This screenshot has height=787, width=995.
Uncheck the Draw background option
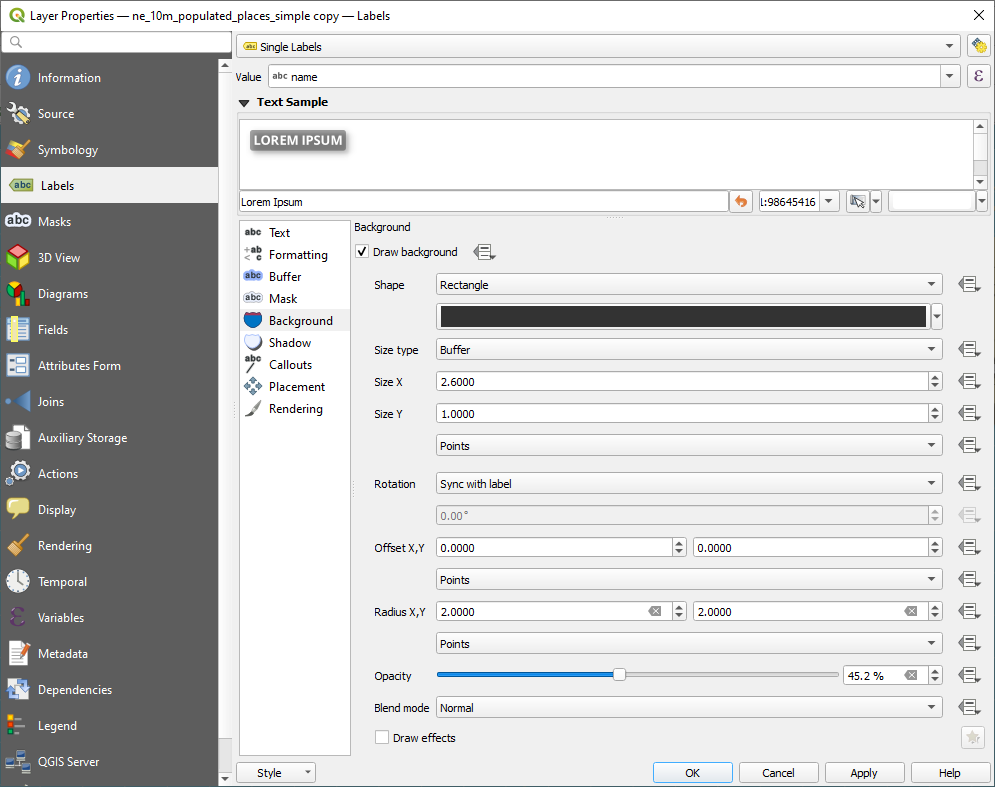pyautogui.click(x=361, y=252)
